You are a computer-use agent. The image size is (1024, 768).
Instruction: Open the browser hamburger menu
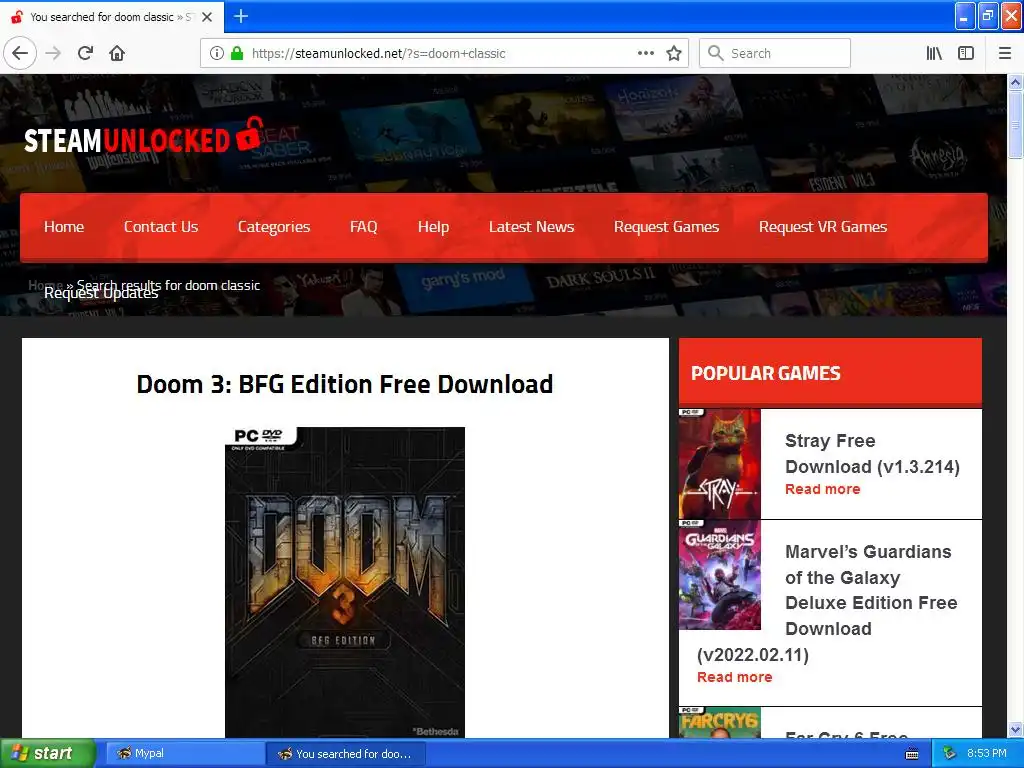pos(1004,53)
